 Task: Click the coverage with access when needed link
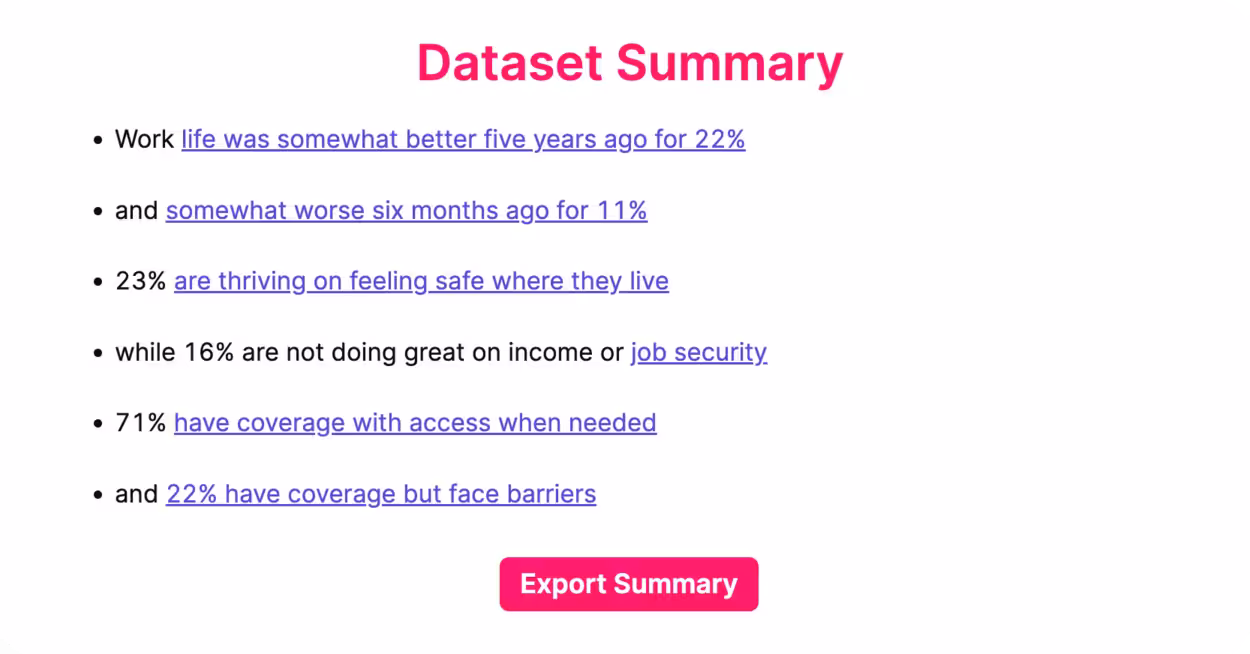[x=415, y=422]
